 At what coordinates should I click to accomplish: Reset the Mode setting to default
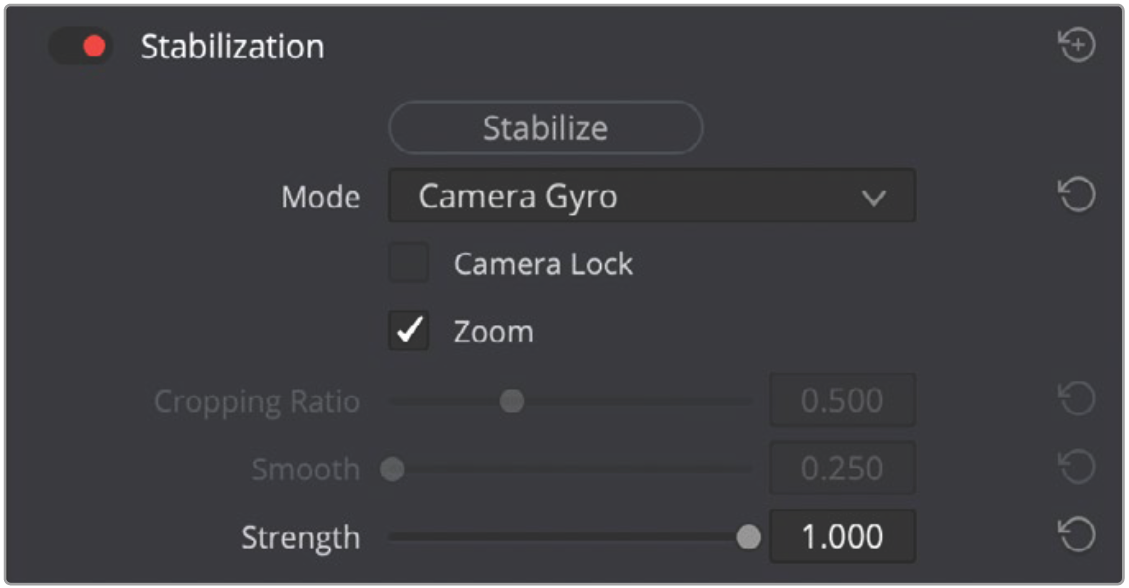click(1077, 196)
